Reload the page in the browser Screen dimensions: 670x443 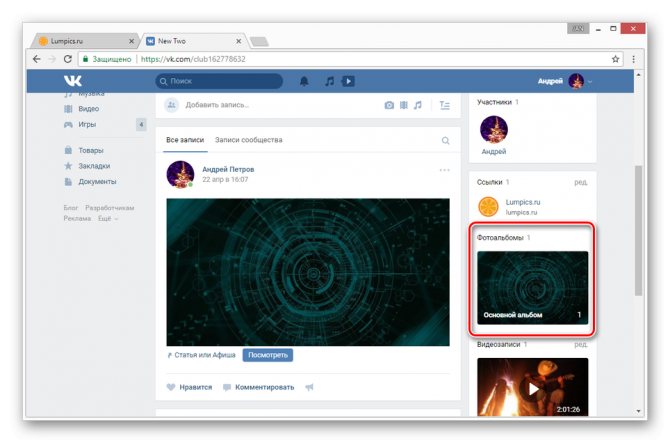pyautogui.click(x=68, y=59)
